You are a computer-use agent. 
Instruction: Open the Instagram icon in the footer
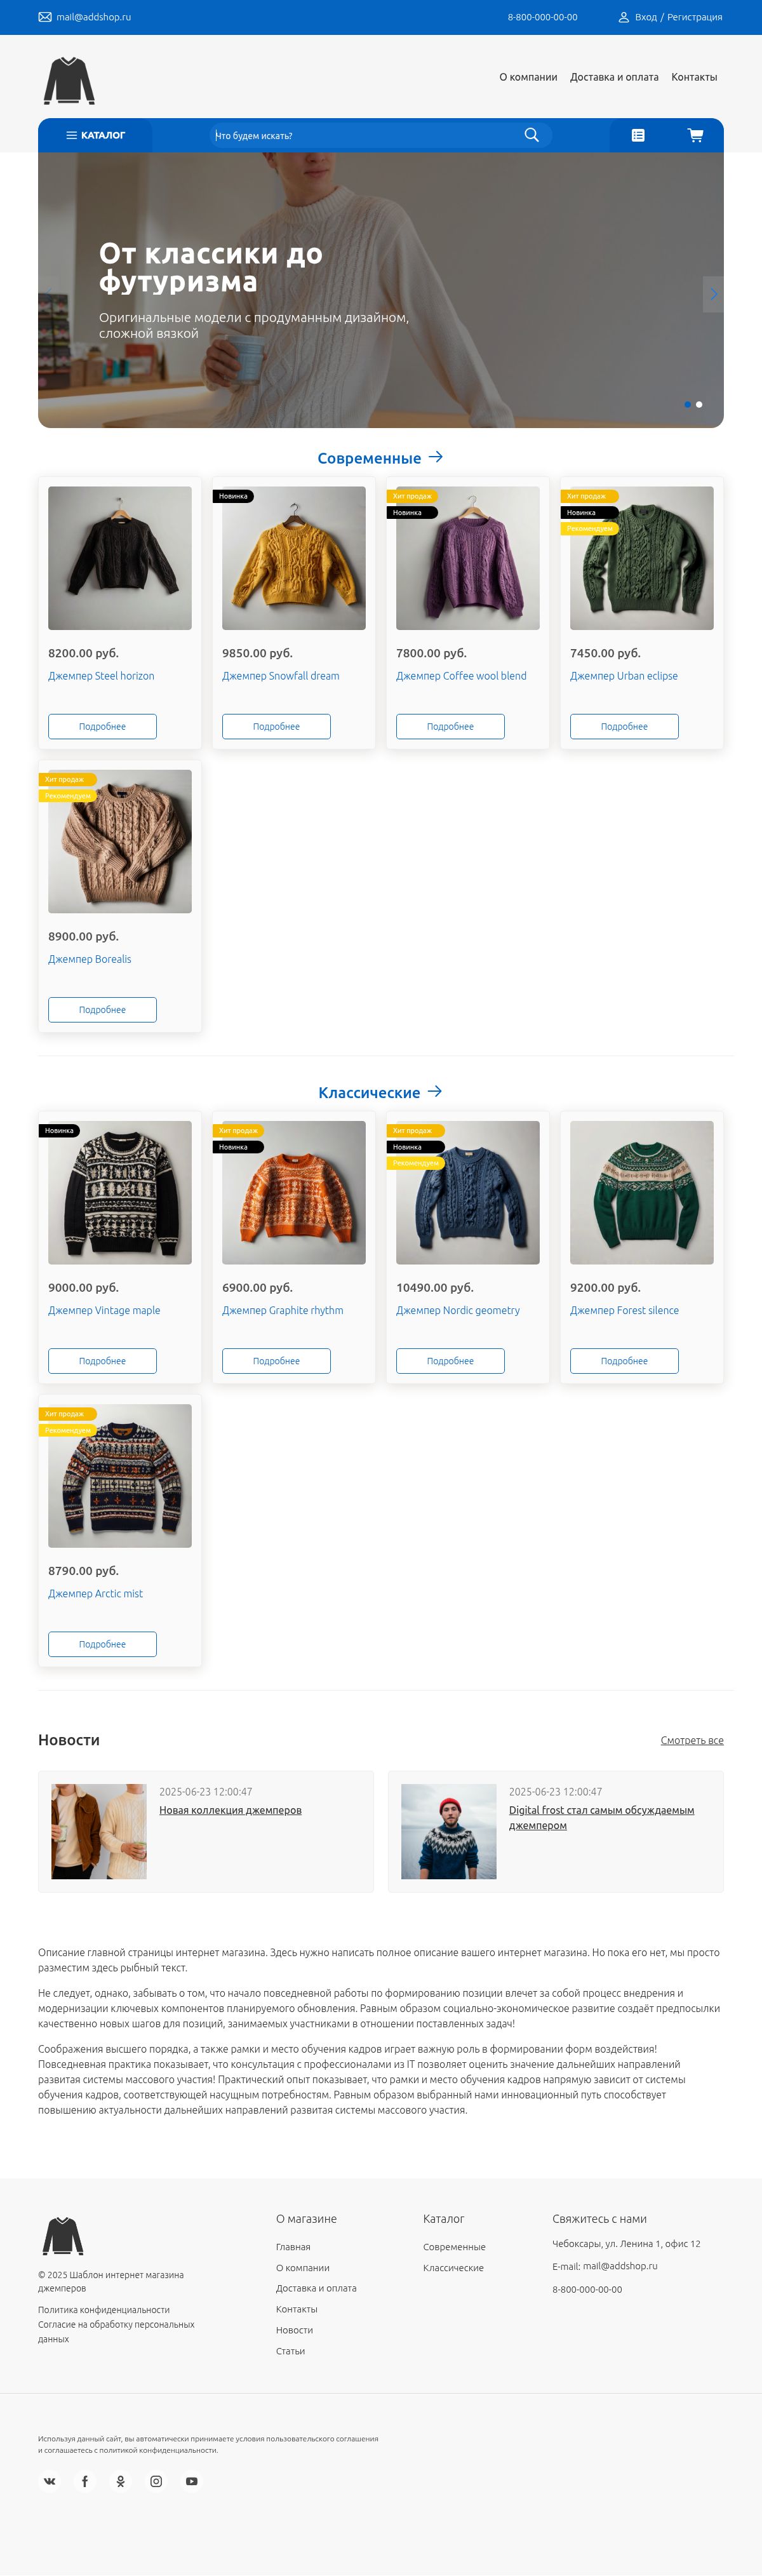(x=156, y=2481)
